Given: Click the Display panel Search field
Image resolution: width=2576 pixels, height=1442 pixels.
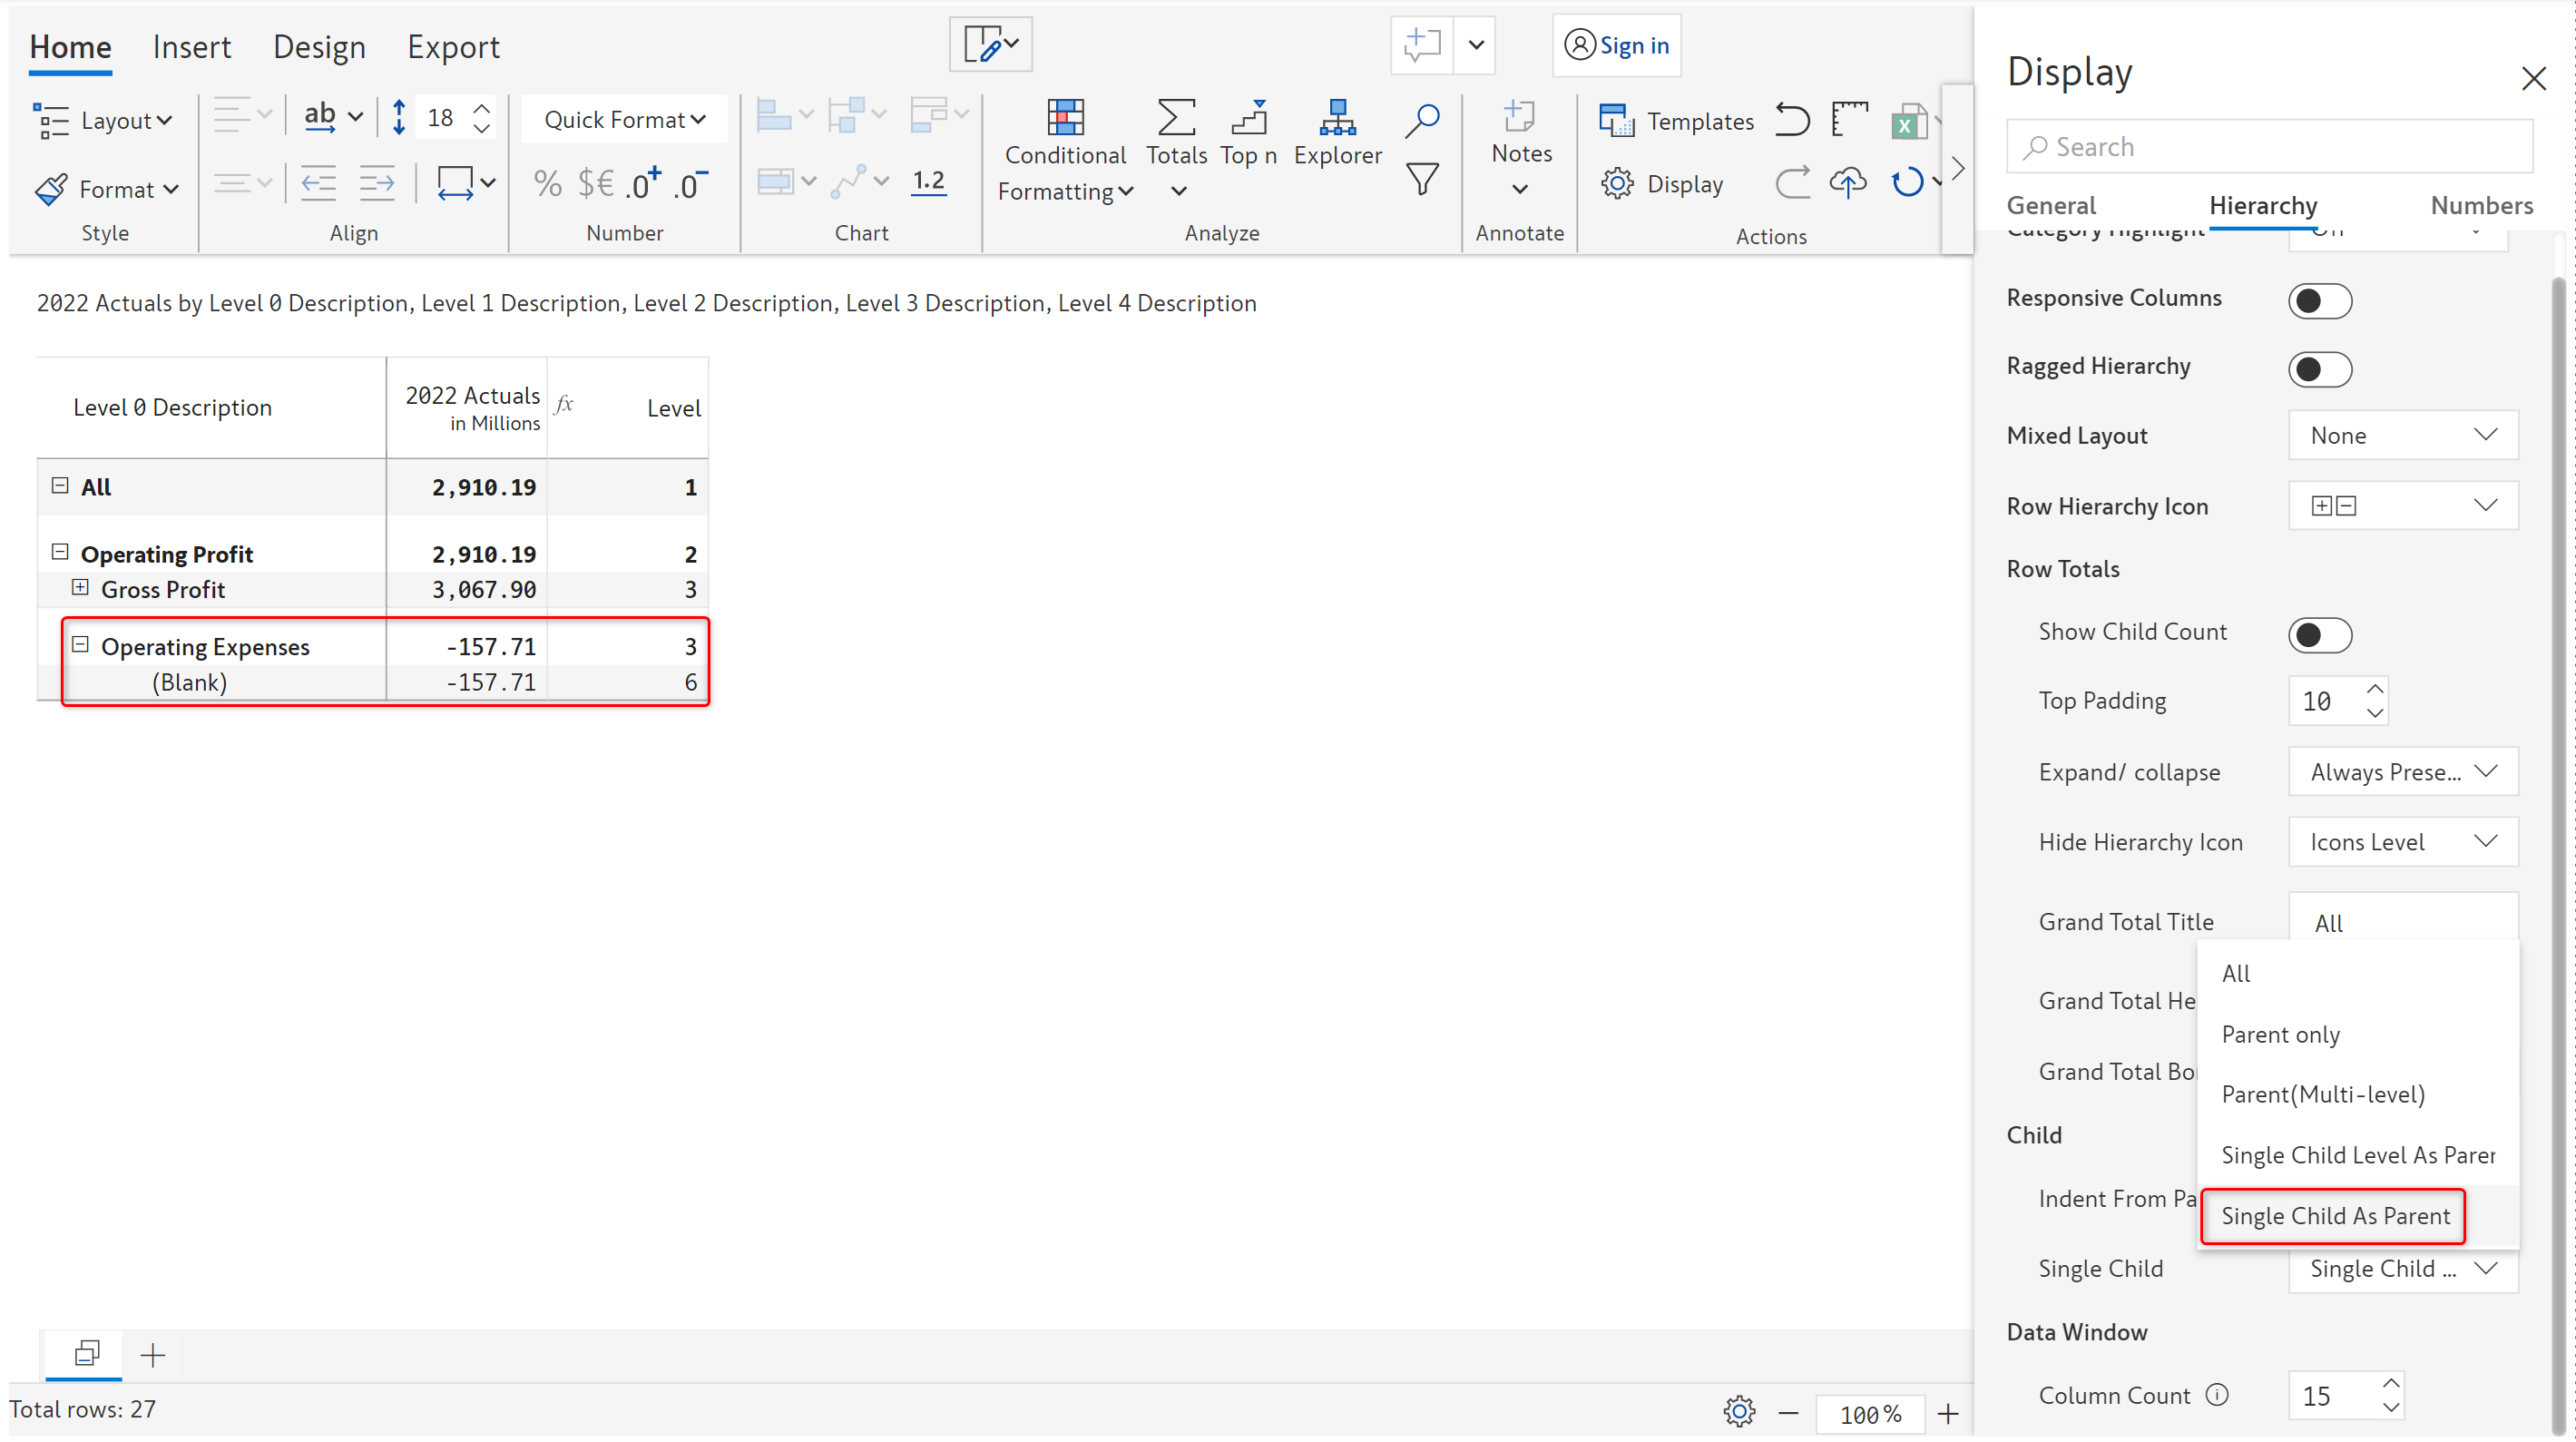Looking at the screenshot, I should (x=2269, y=146).
